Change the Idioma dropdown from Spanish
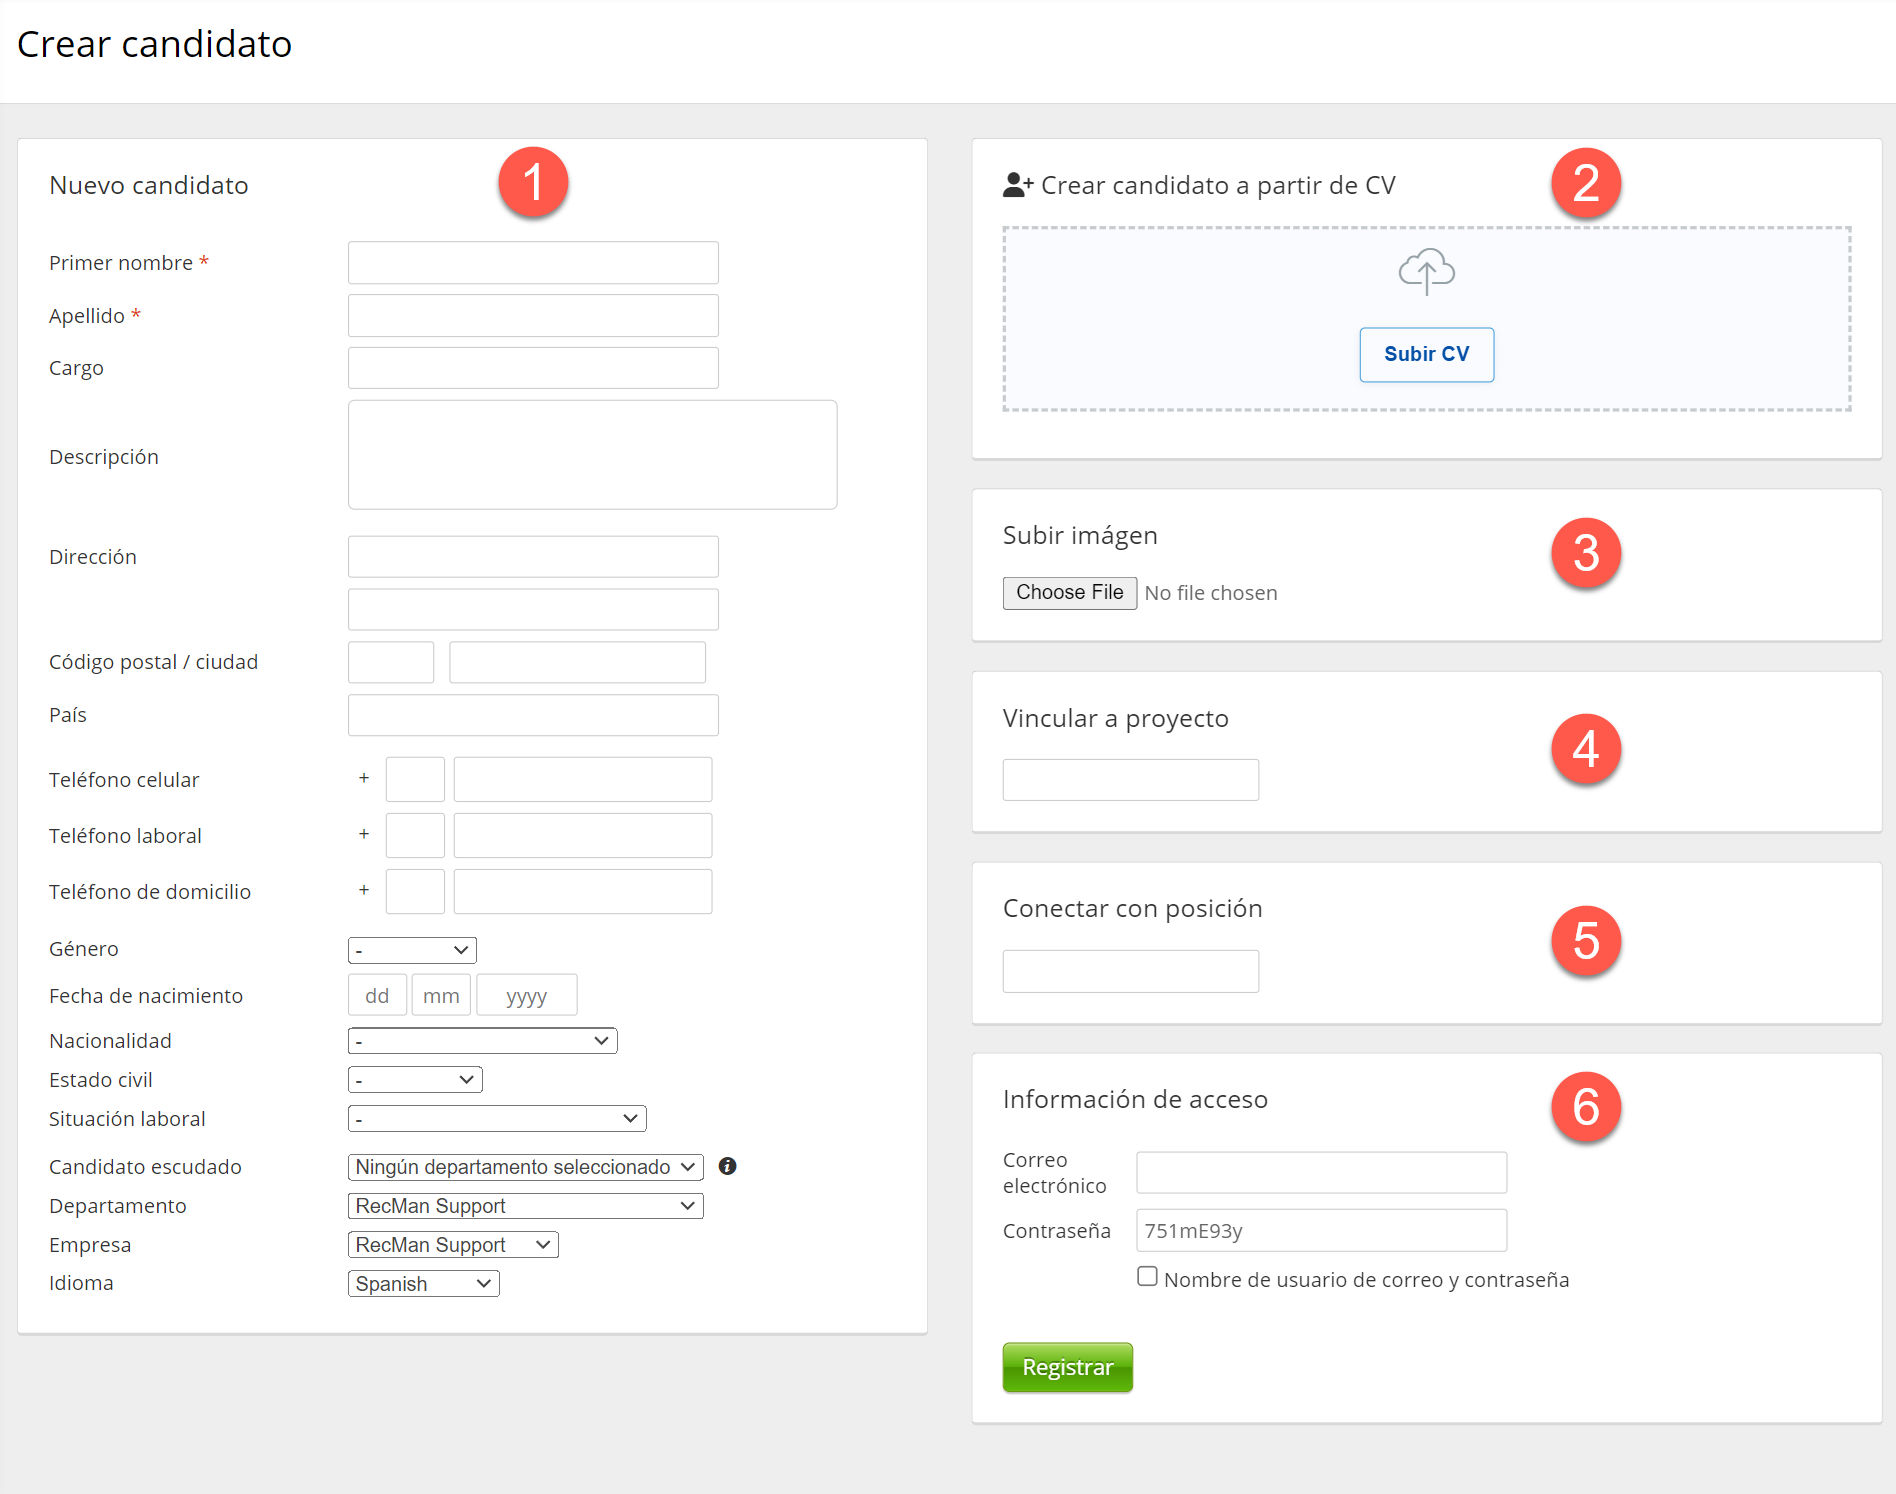Viewport: 1896px width, 1494px height. click(x=423, y=1284)
